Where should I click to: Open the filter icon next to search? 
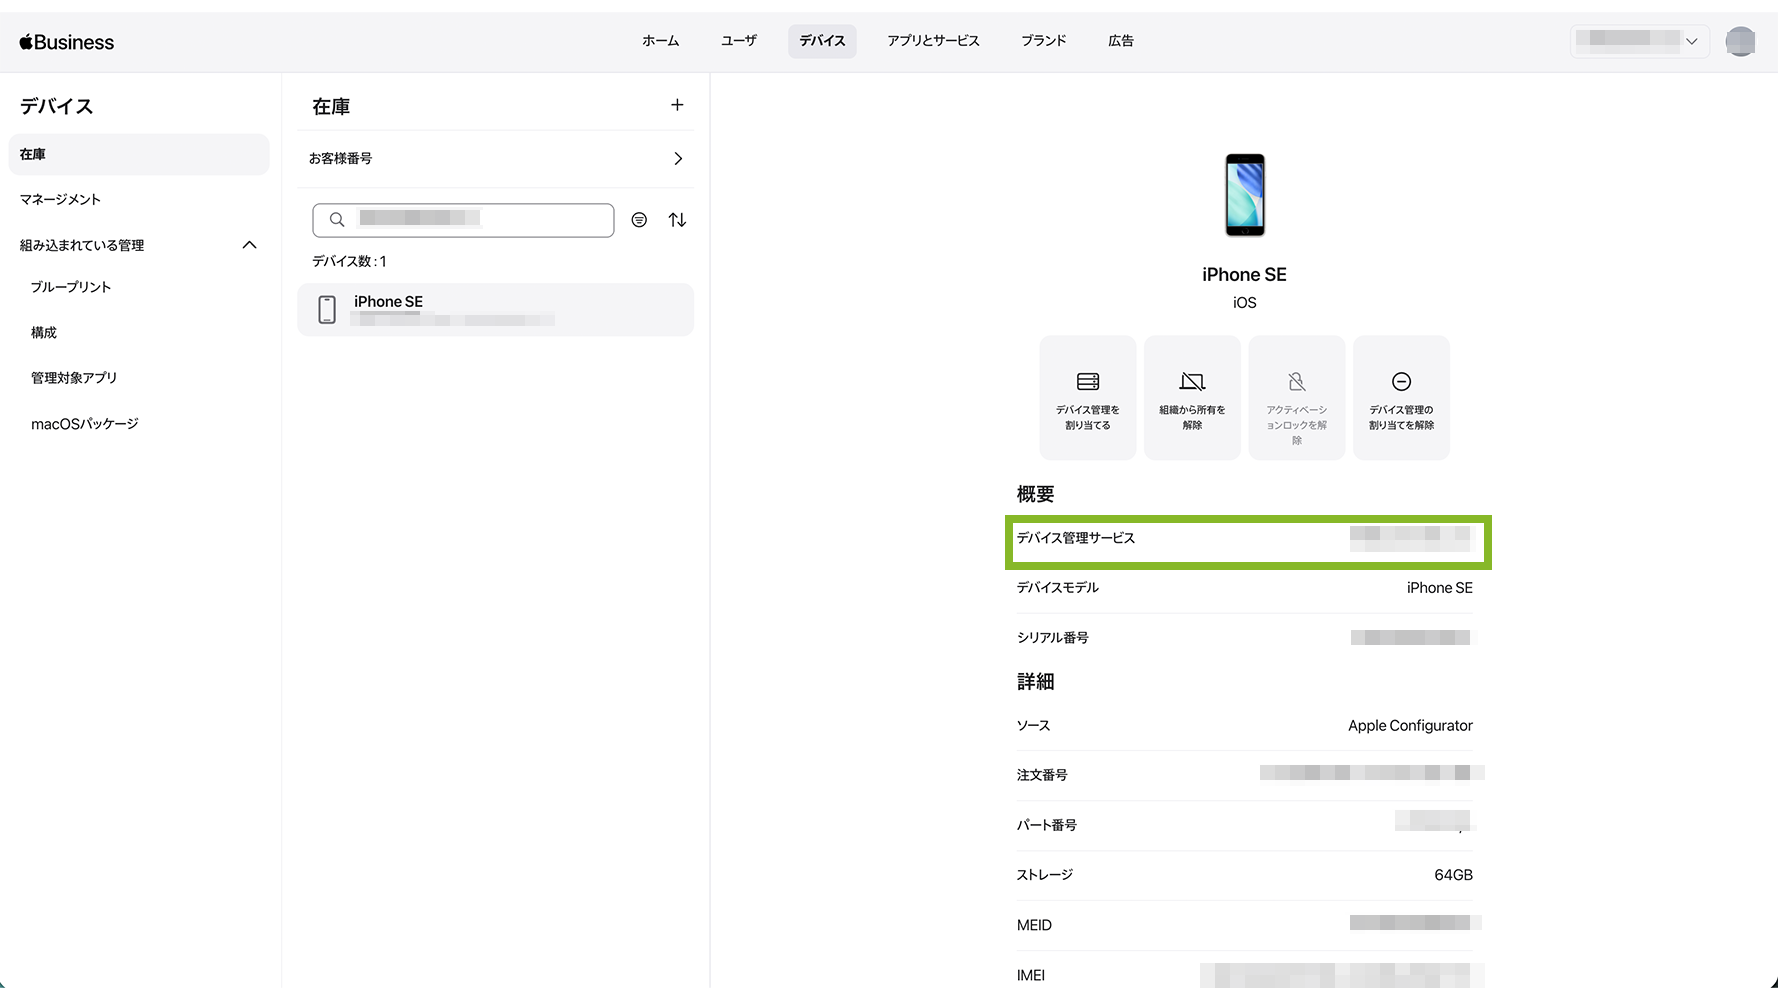point(639,220)
